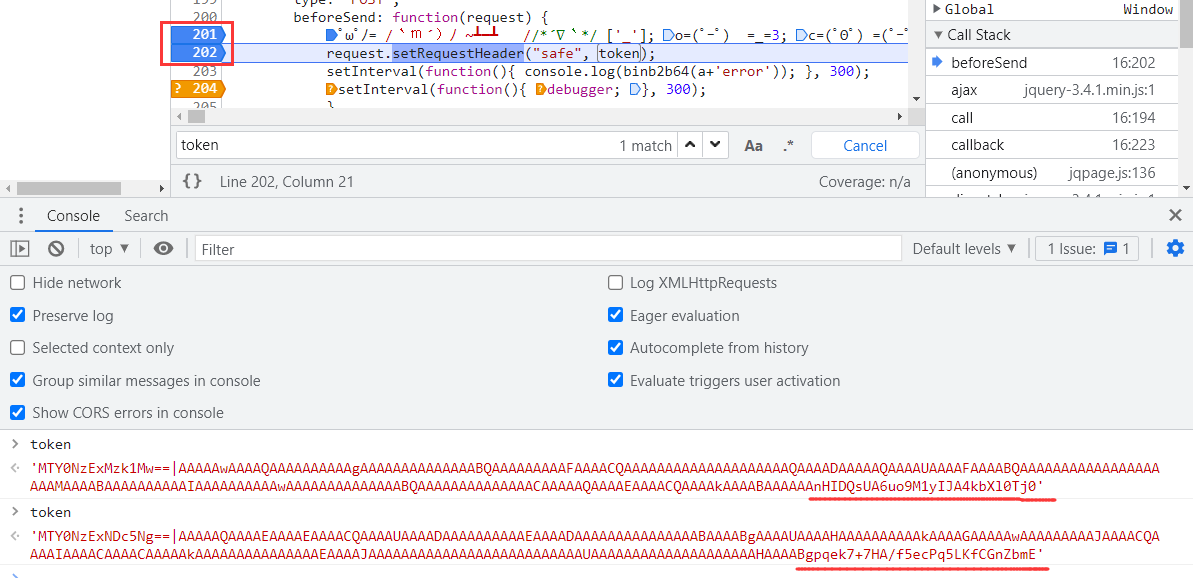Click Cancel in the search bar
Image resolution: width=1193 pixels, height=578 pixels.
[865, 146]
